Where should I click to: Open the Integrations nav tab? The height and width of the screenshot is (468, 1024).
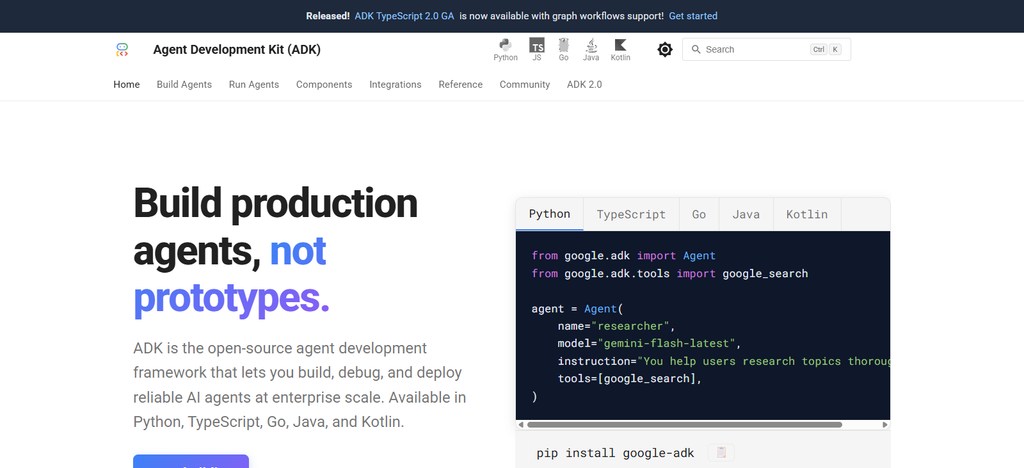coord(395,84)
